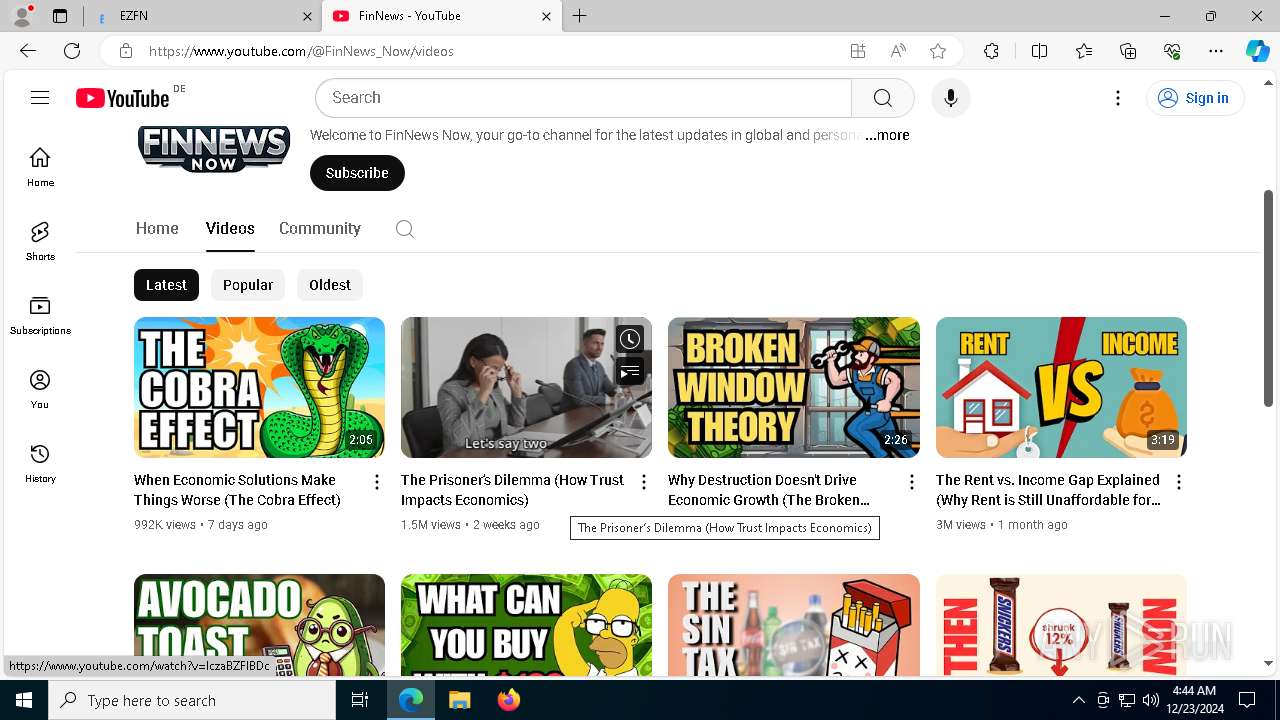This screenshot has width=1280, height=720.
Task: Select the Popular filter chip
Action: pos(248,285)
